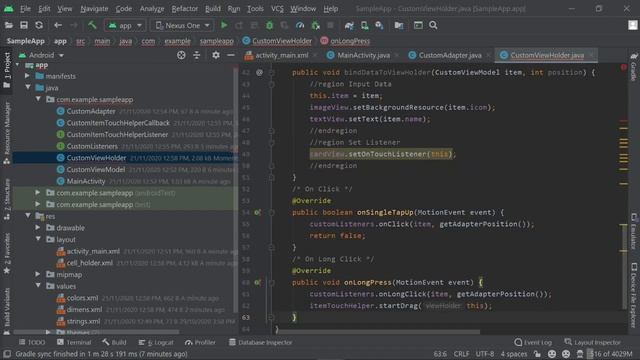Image resolution: width=640 pixels, height=360 pixels.
Task: Click the Make Project hammer icon
Action: [x=92, y=25]
